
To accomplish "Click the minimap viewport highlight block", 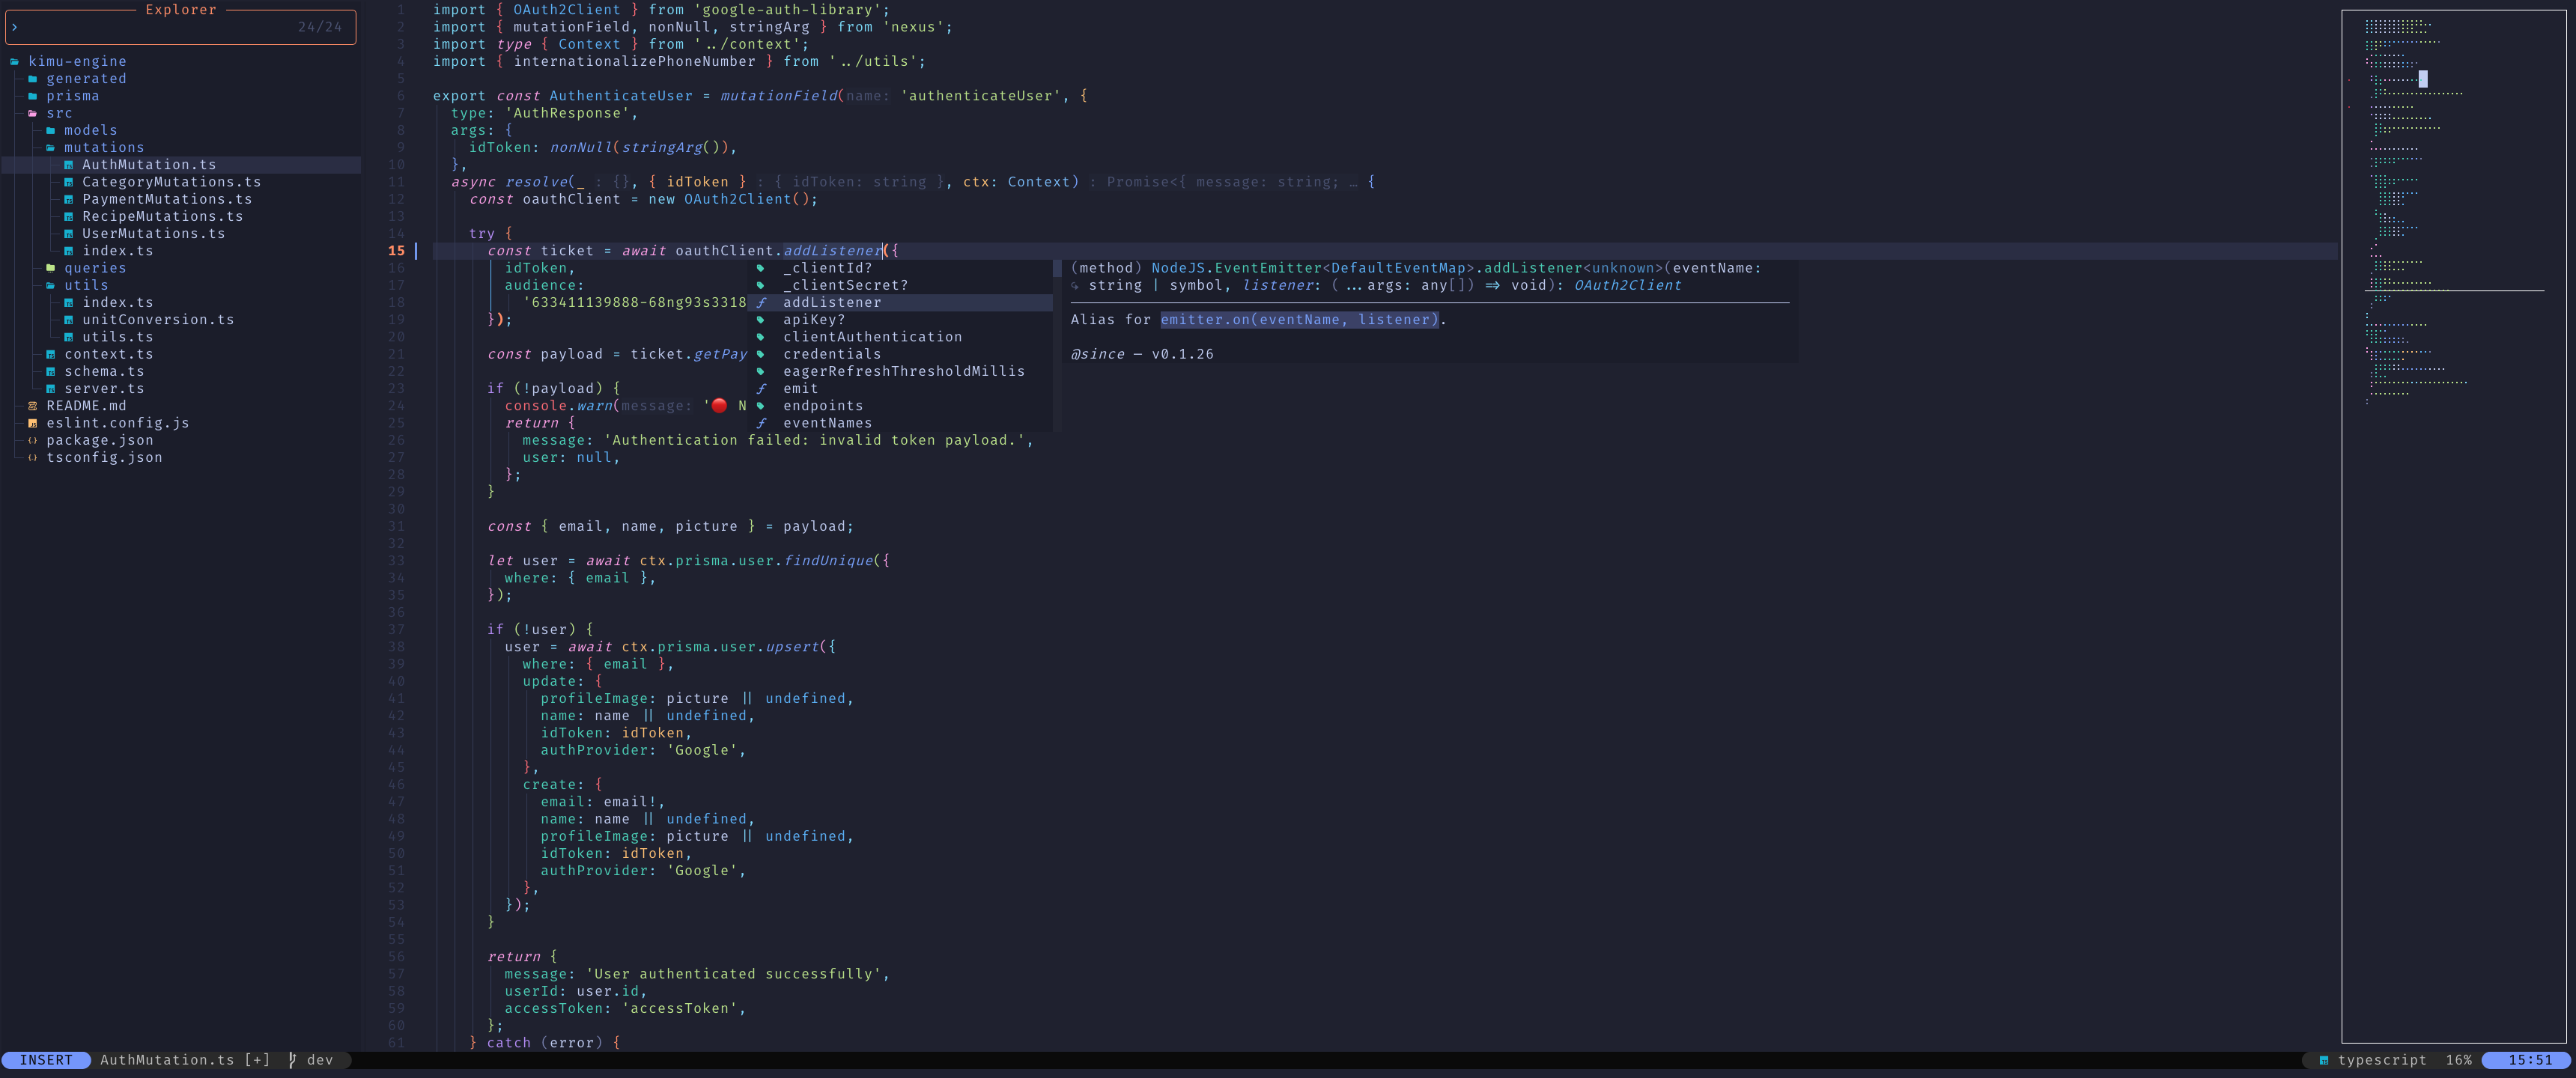I will [x=2423, y=79].
